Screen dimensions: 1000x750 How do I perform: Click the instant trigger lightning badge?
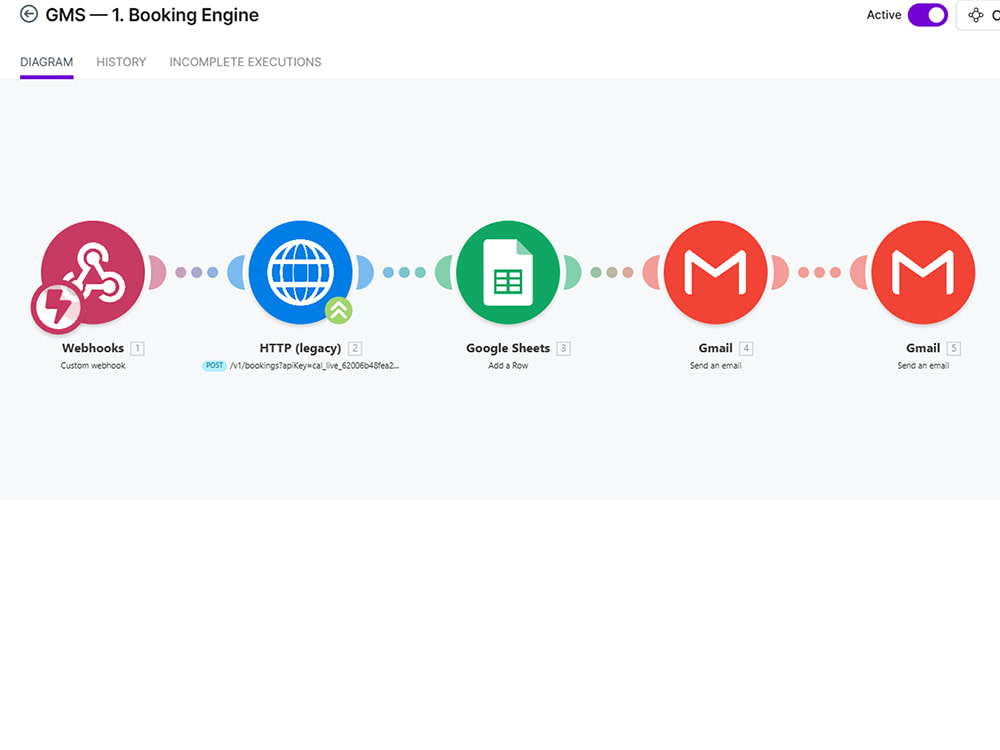(57, 308)
